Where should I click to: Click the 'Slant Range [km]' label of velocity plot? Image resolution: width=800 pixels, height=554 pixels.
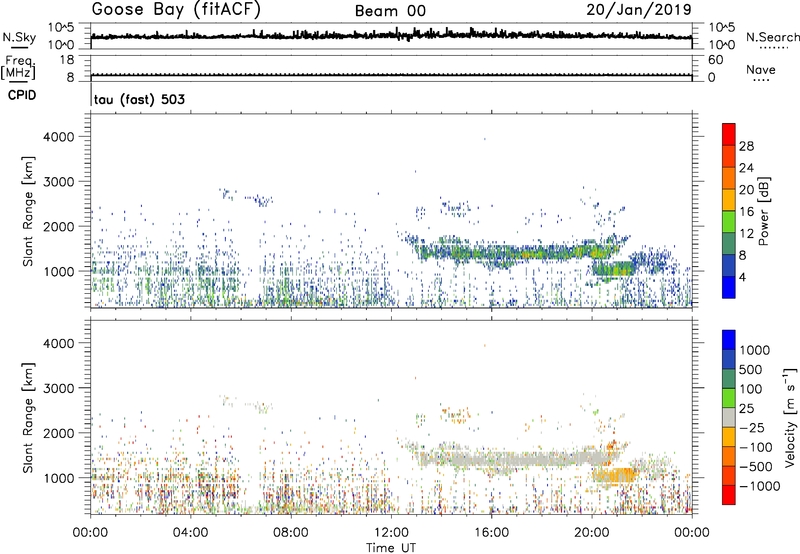click(28, 418)
